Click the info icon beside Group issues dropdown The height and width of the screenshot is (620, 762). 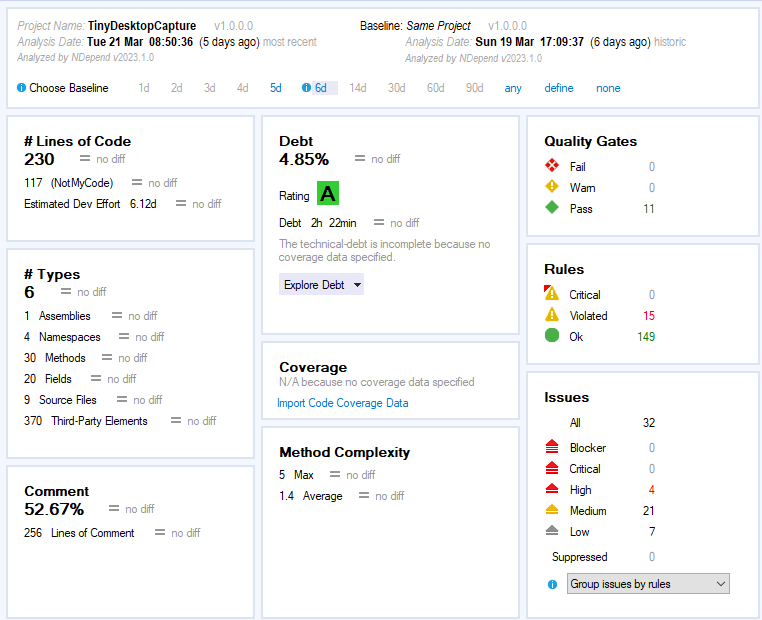pos(553,585)
